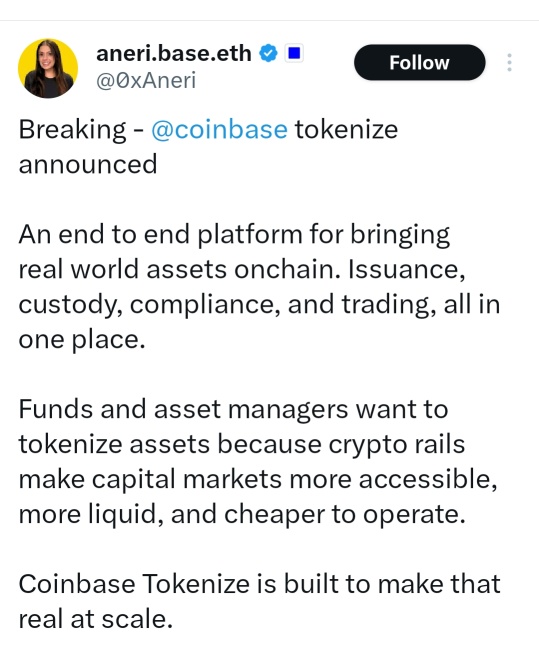
Task: Click "tokenize" after the @coinbase mention
Action: pyautogui.click(x=346, y=129)
